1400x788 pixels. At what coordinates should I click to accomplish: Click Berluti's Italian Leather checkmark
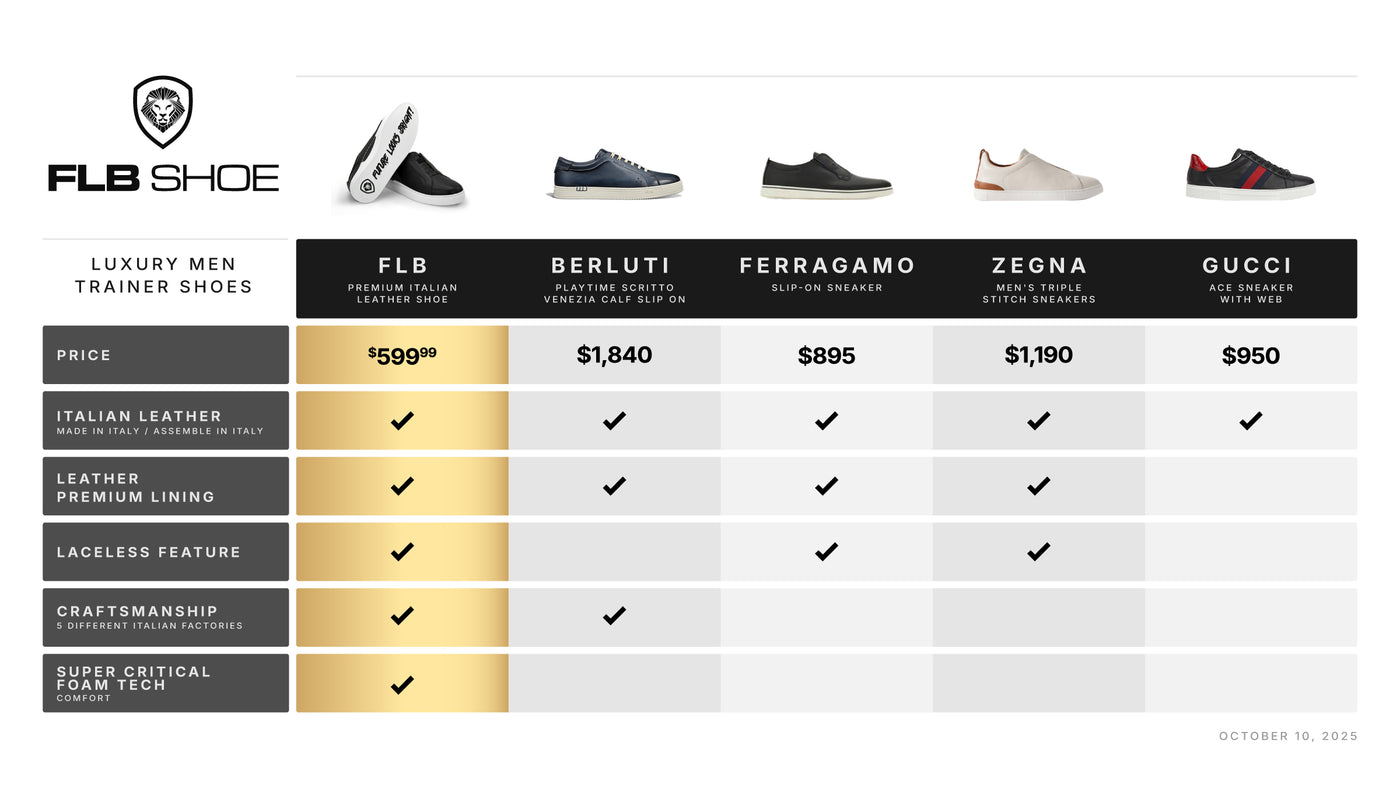click(614, 421)
